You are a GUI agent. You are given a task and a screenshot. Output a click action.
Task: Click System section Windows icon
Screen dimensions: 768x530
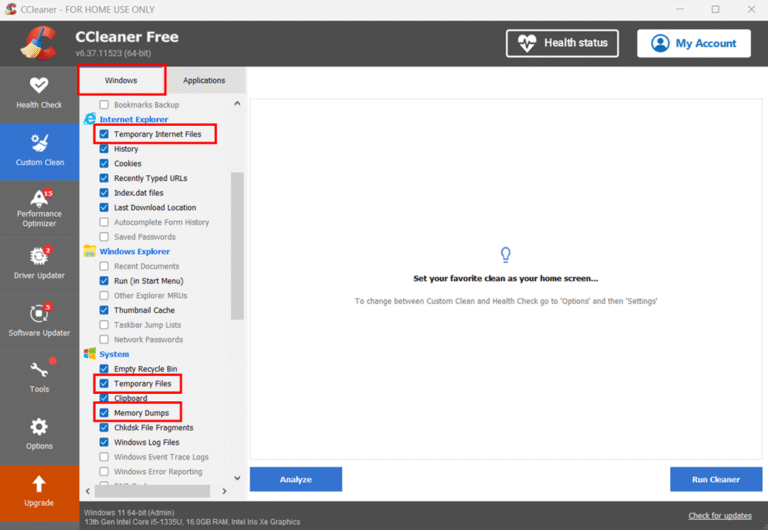pos(90,354)
